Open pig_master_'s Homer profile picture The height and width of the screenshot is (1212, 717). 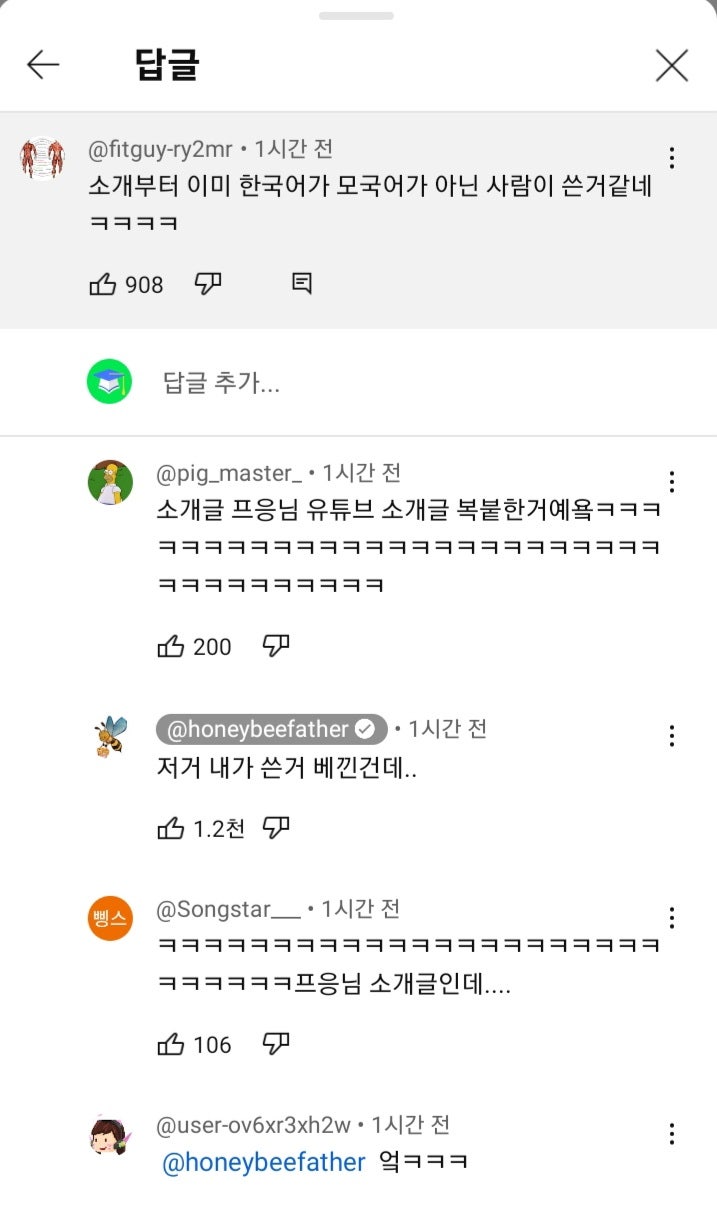pyautogui.click(x=110, y=483)
